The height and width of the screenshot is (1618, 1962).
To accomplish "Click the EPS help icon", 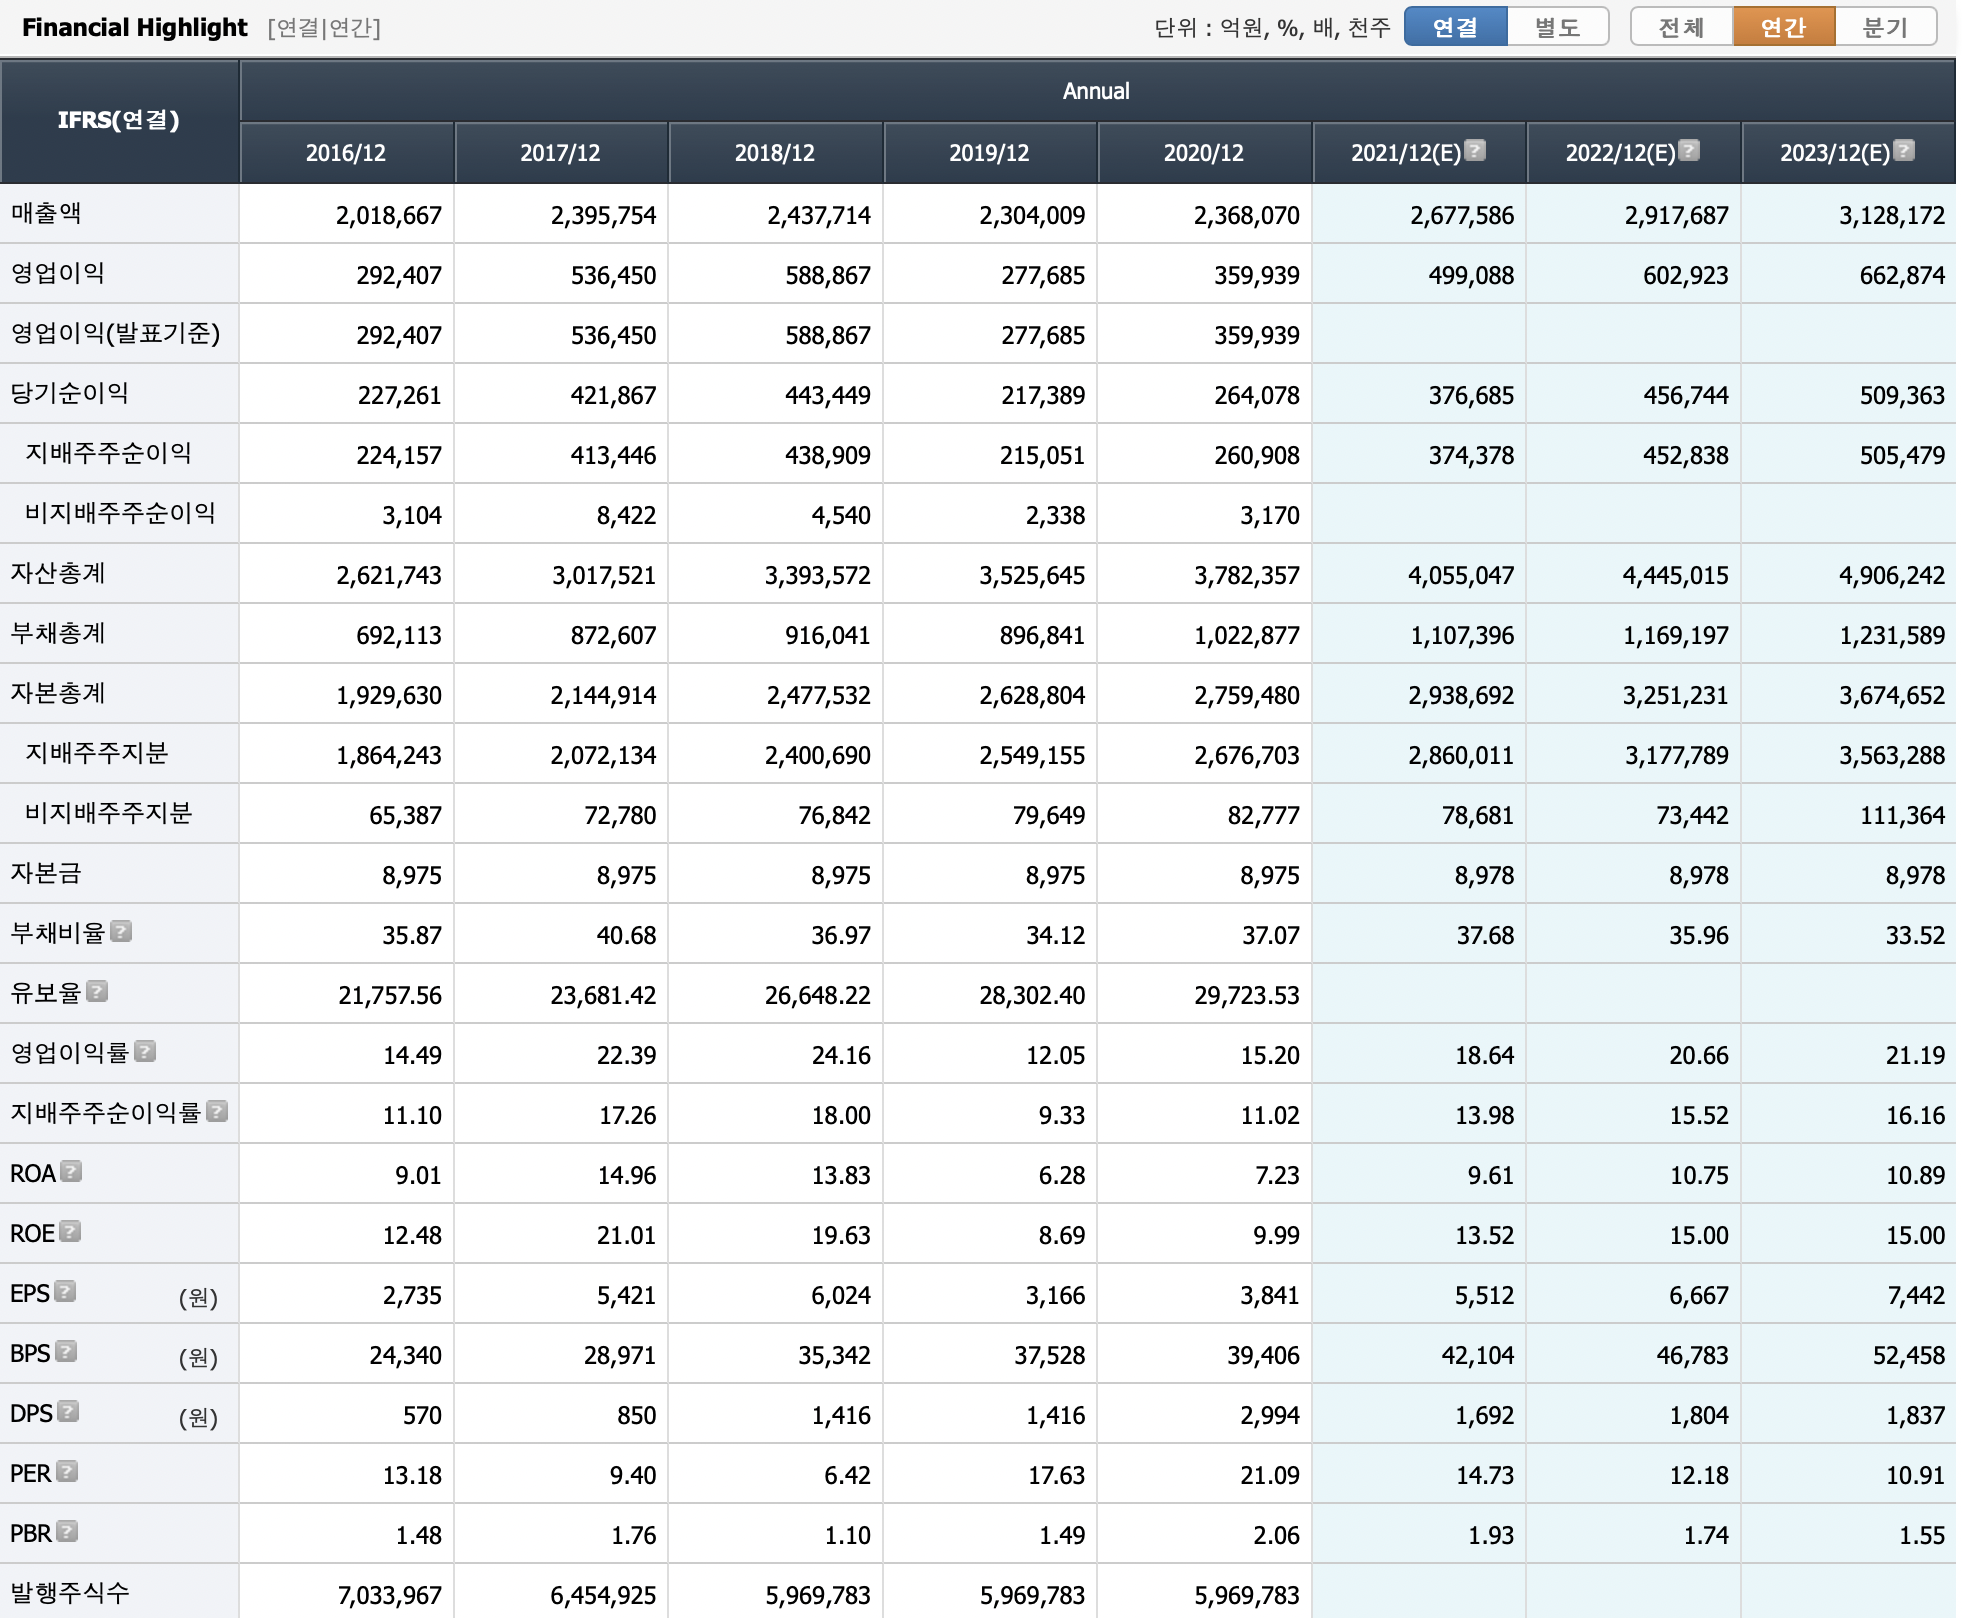I will coord(65,1291).
